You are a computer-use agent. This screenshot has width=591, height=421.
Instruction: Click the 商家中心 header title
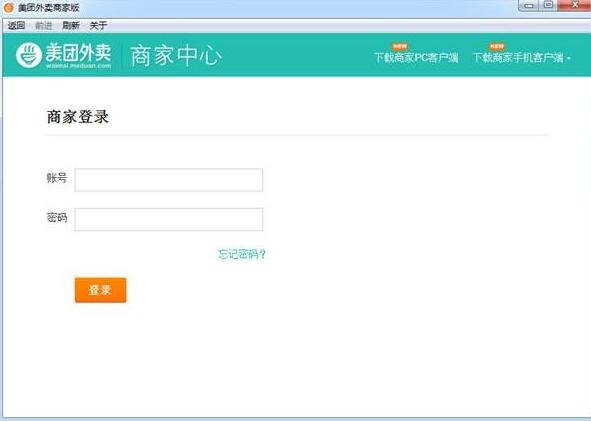coord(176,56)
